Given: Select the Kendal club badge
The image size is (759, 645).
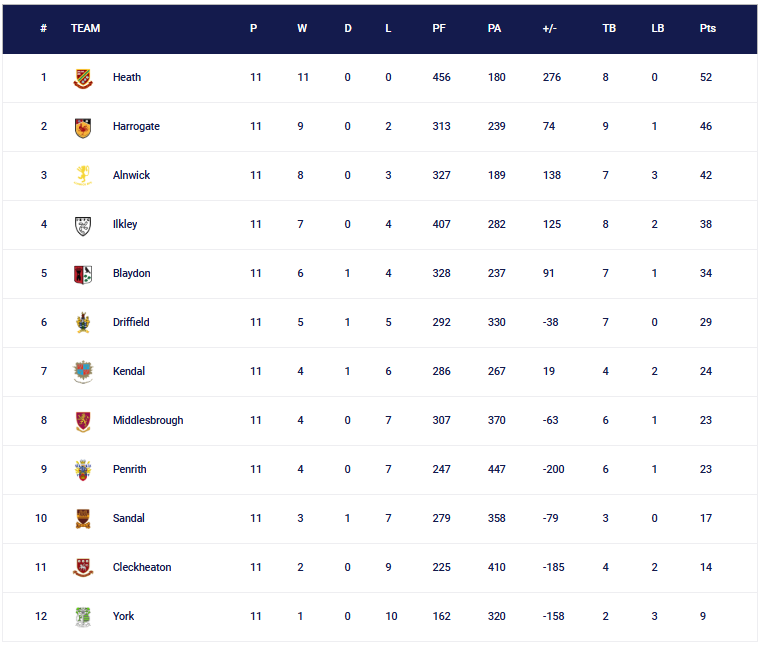Looking at the screenshot, I should point(84,372).
